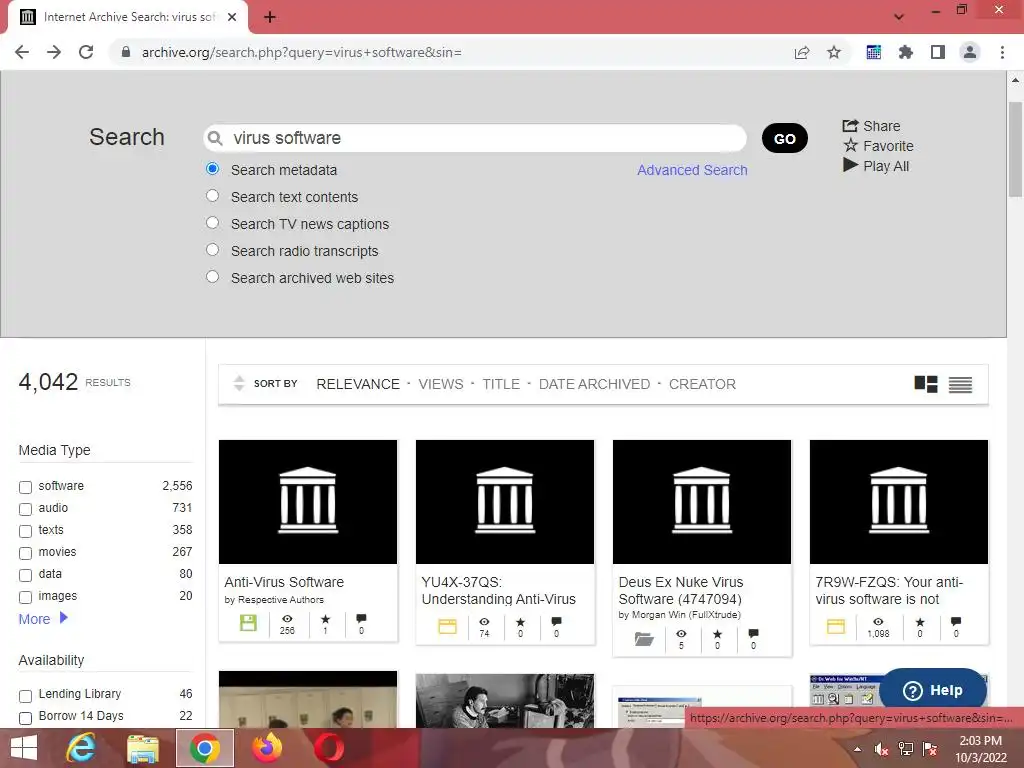Go forward in browser history

coord(54,52)
